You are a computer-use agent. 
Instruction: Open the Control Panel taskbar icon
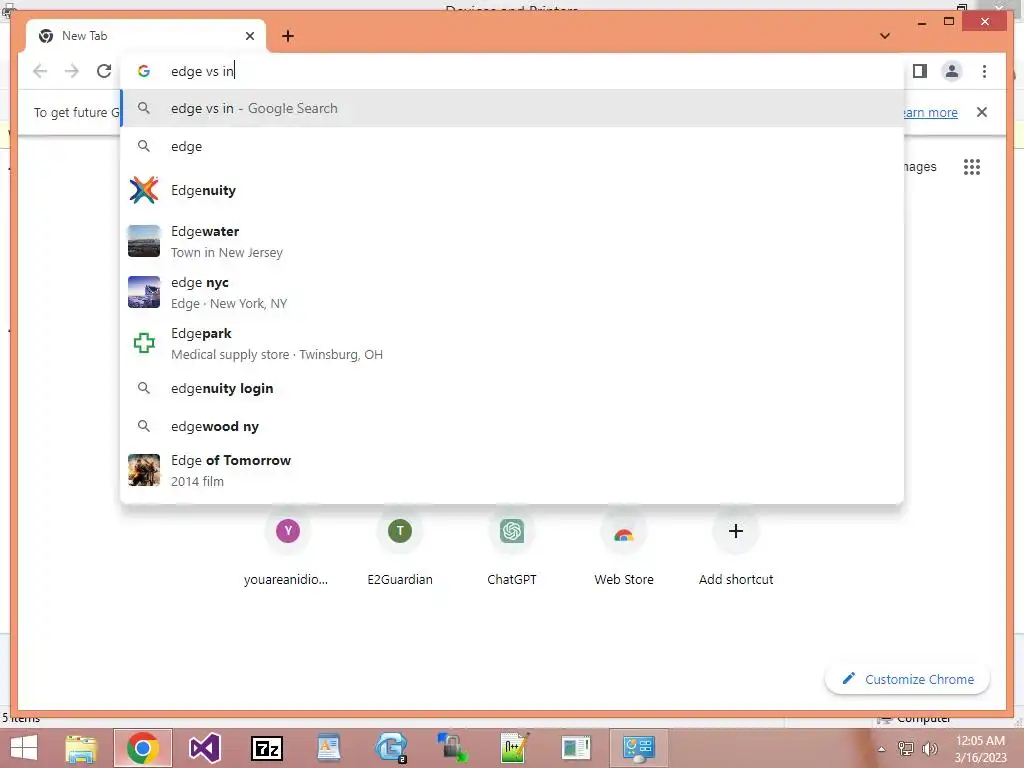coord(638,748)
